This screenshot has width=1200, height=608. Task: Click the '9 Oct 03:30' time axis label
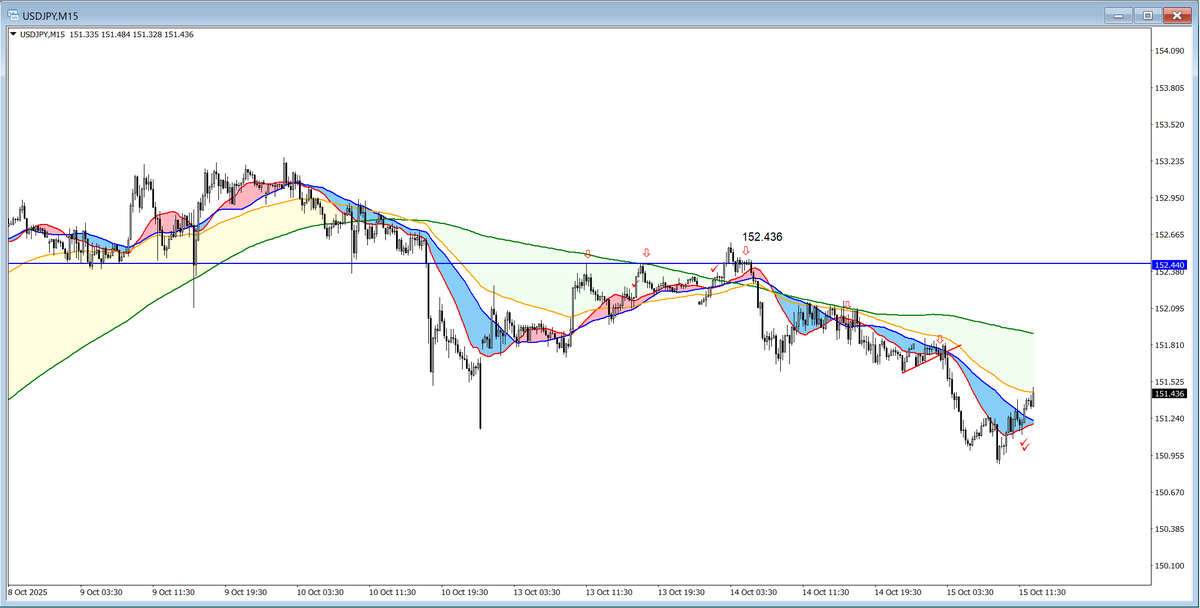click(x=101, y=592)
